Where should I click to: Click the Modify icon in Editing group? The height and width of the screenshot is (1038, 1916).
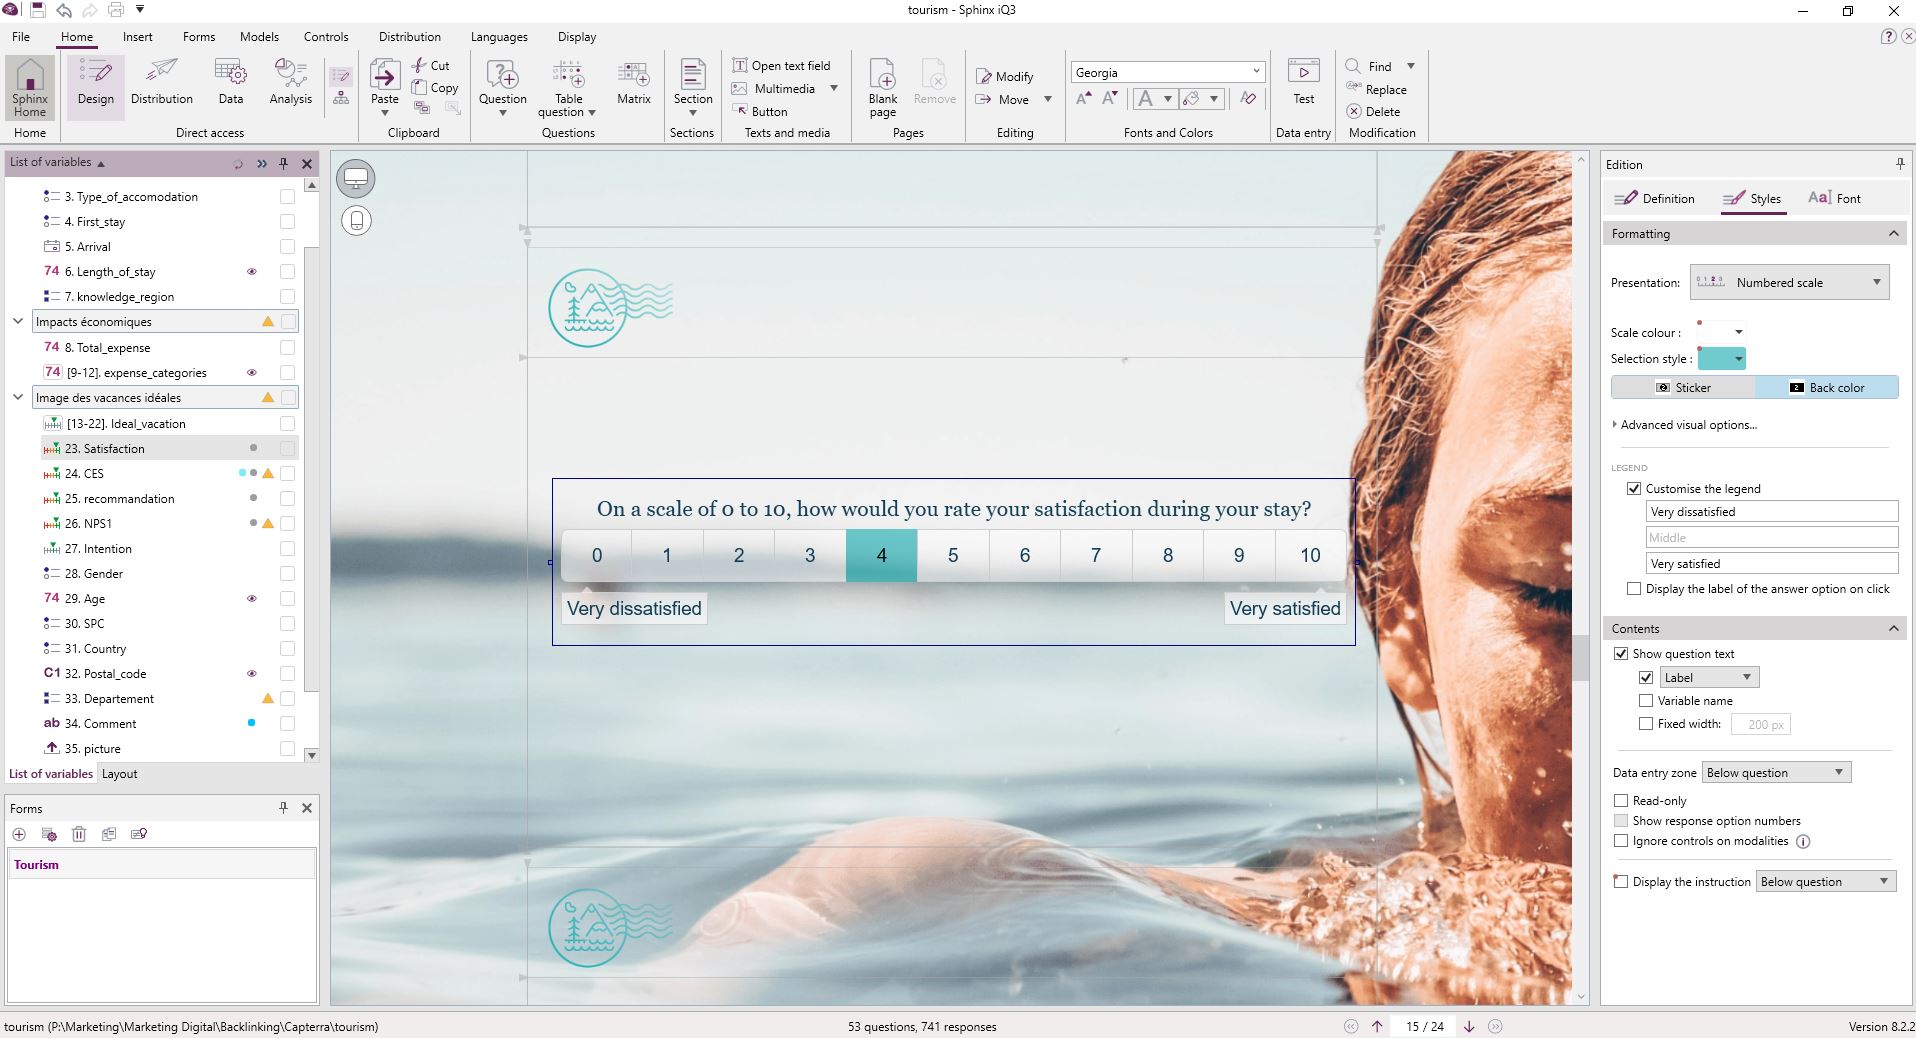1005,75
